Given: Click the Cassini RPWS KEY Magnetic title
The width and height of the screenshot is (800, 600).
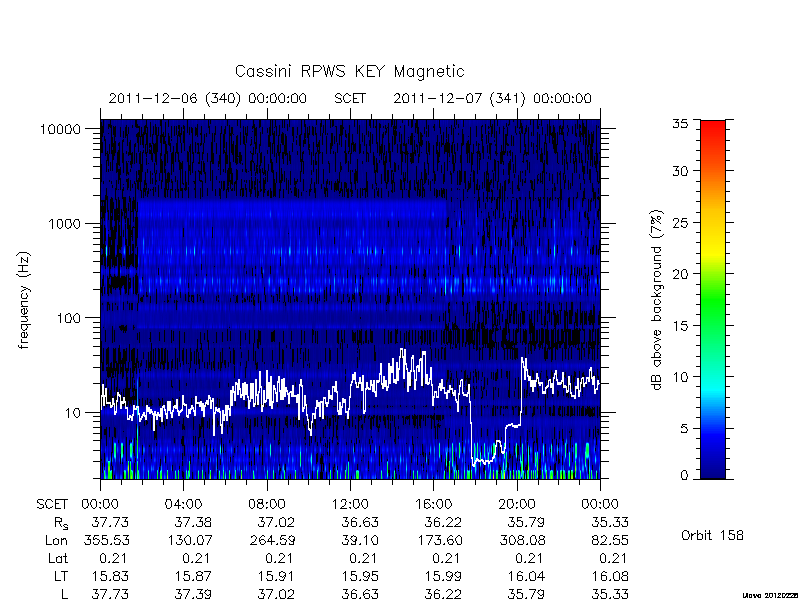Looking at the screenshot, I should click(349, 71).
